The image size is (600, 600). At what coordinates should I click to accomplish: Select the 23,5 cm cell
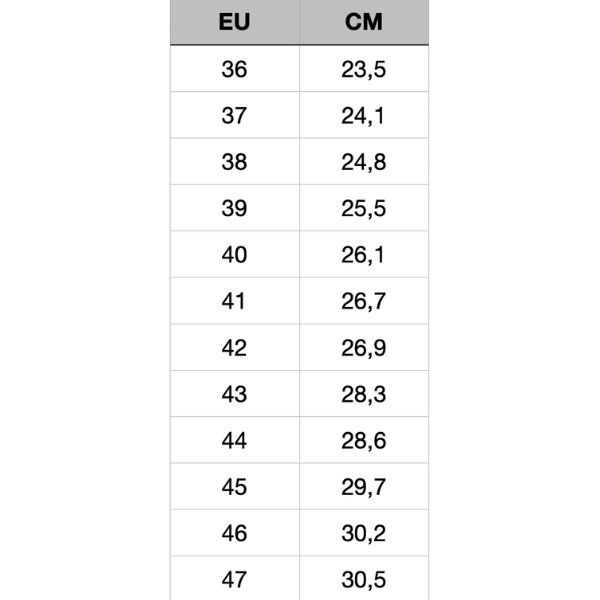tap(364, 69)
